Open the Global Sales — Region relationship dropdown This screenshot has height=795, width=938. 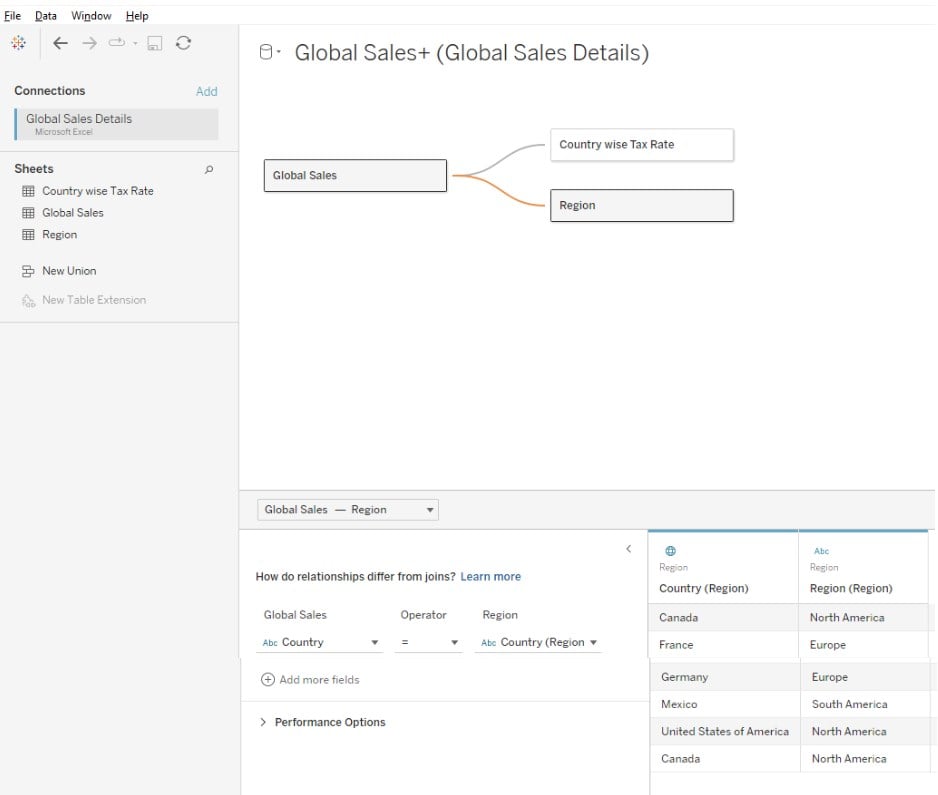coord(348,510)
